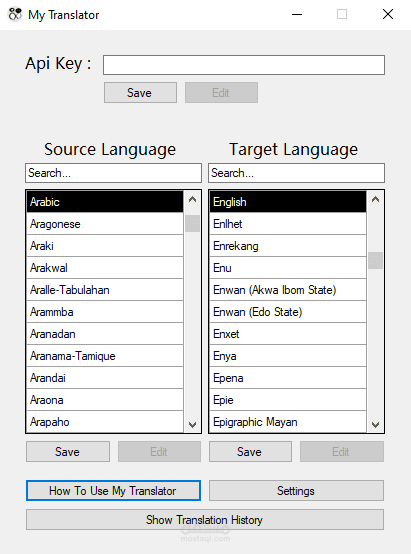Select Arapaho in Source Language list

coord(105,422)
